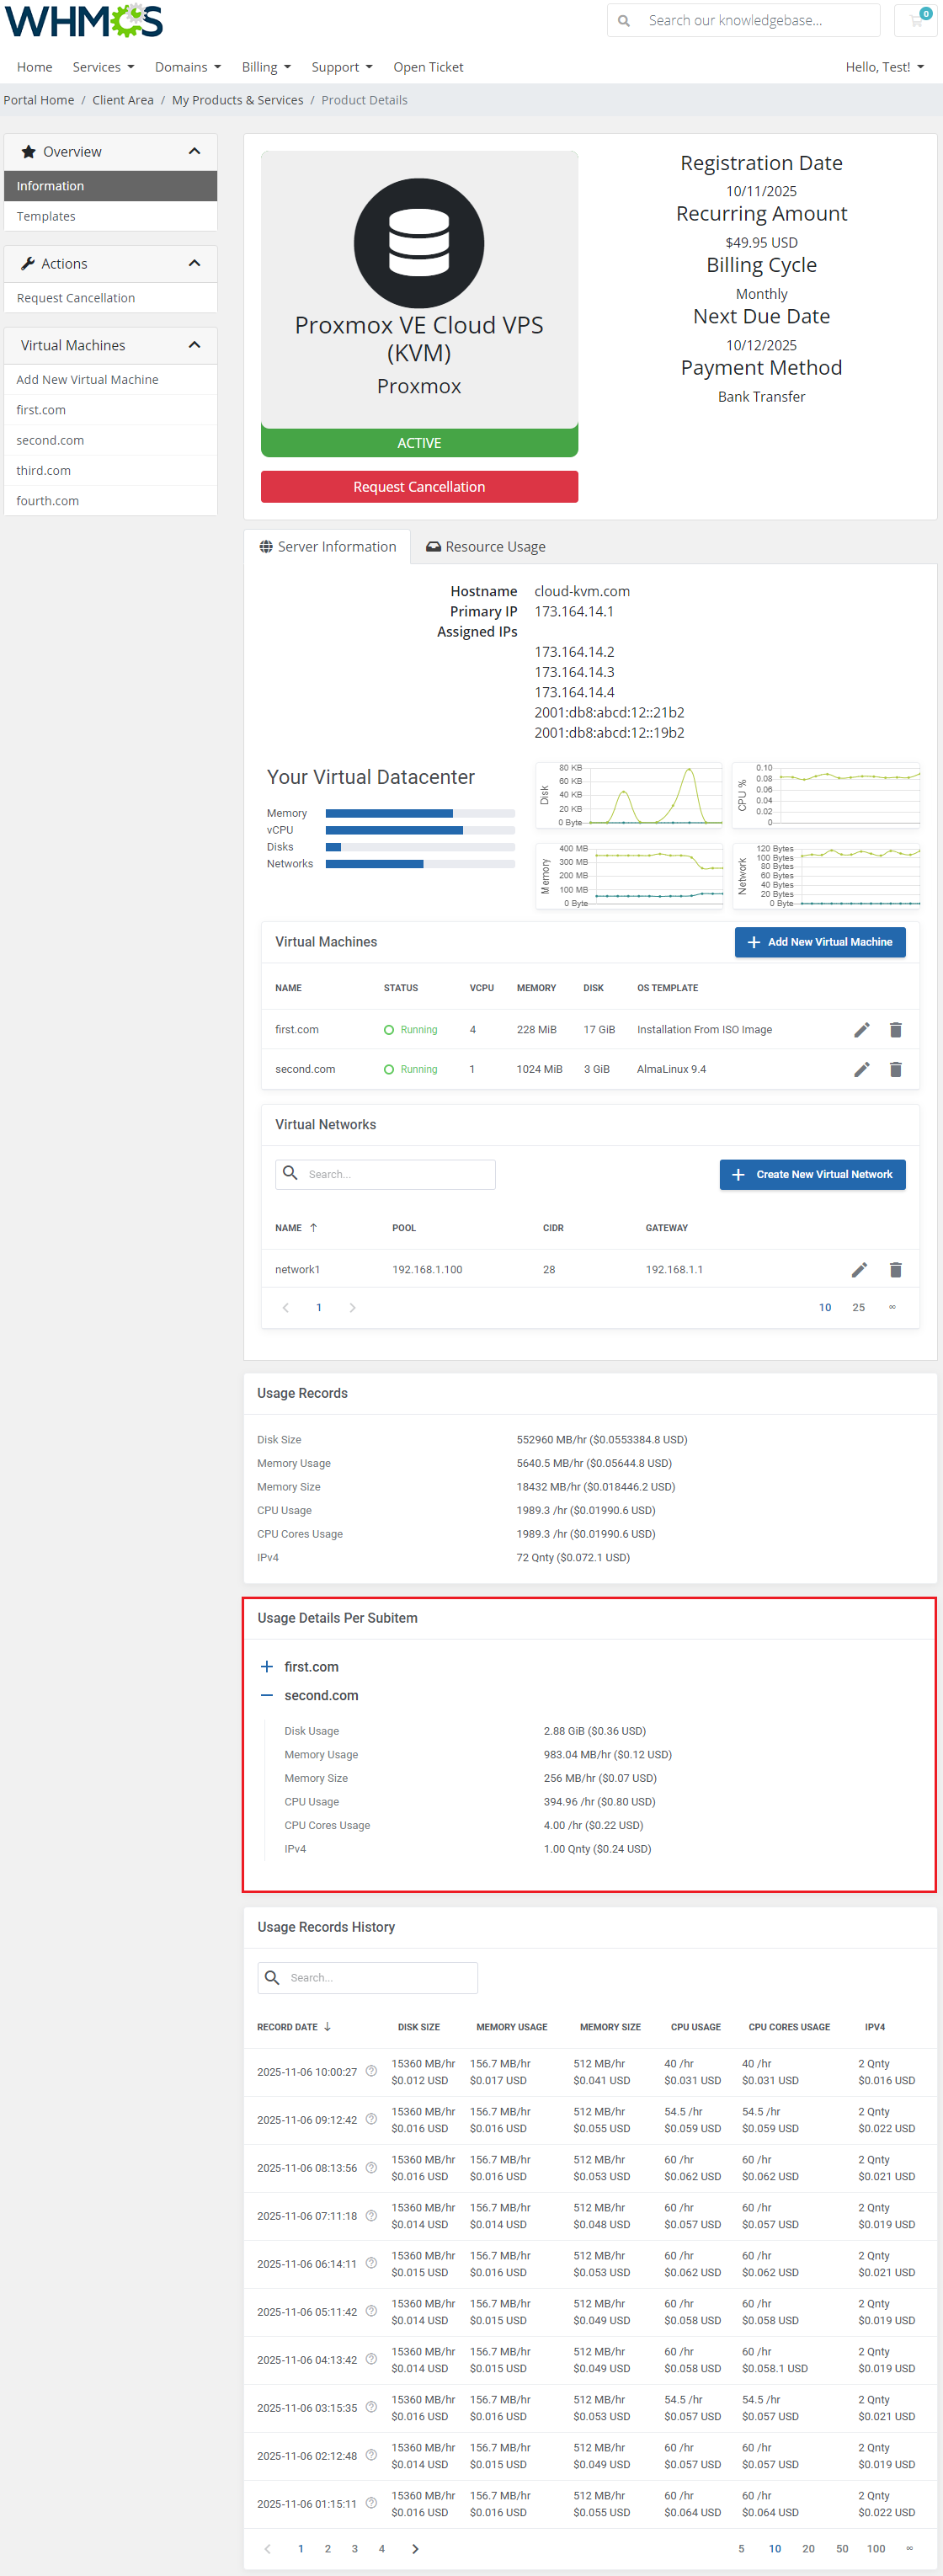Collapse the Virtual Machines sidebar panel
This screenshot has width=943, height=2576.
[x=194, y=346]
